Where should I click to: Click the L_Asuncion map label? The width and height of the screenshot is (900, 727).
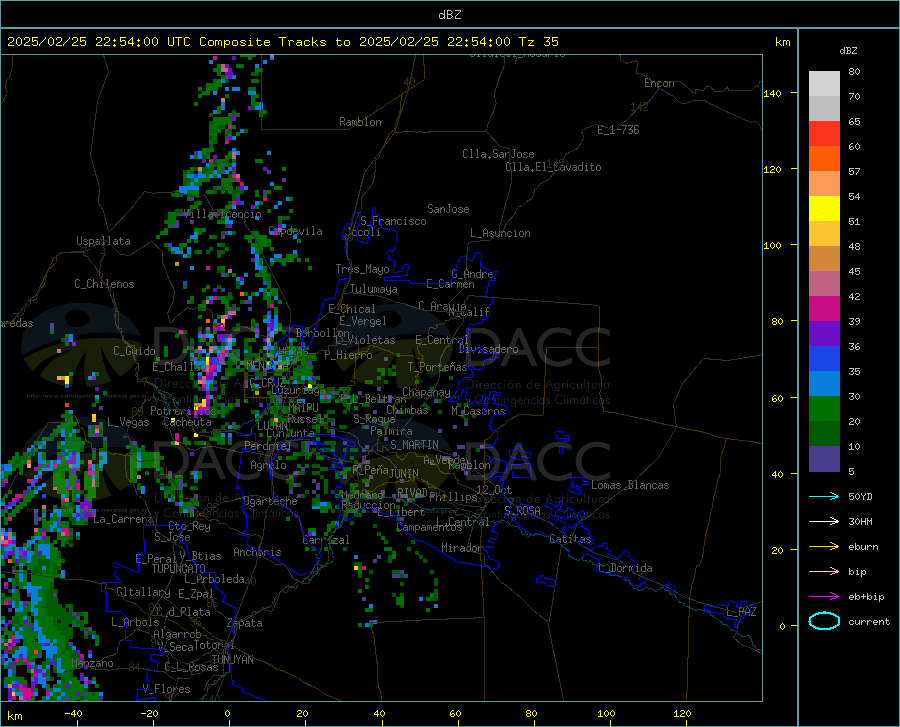click(x=500, y=233)
